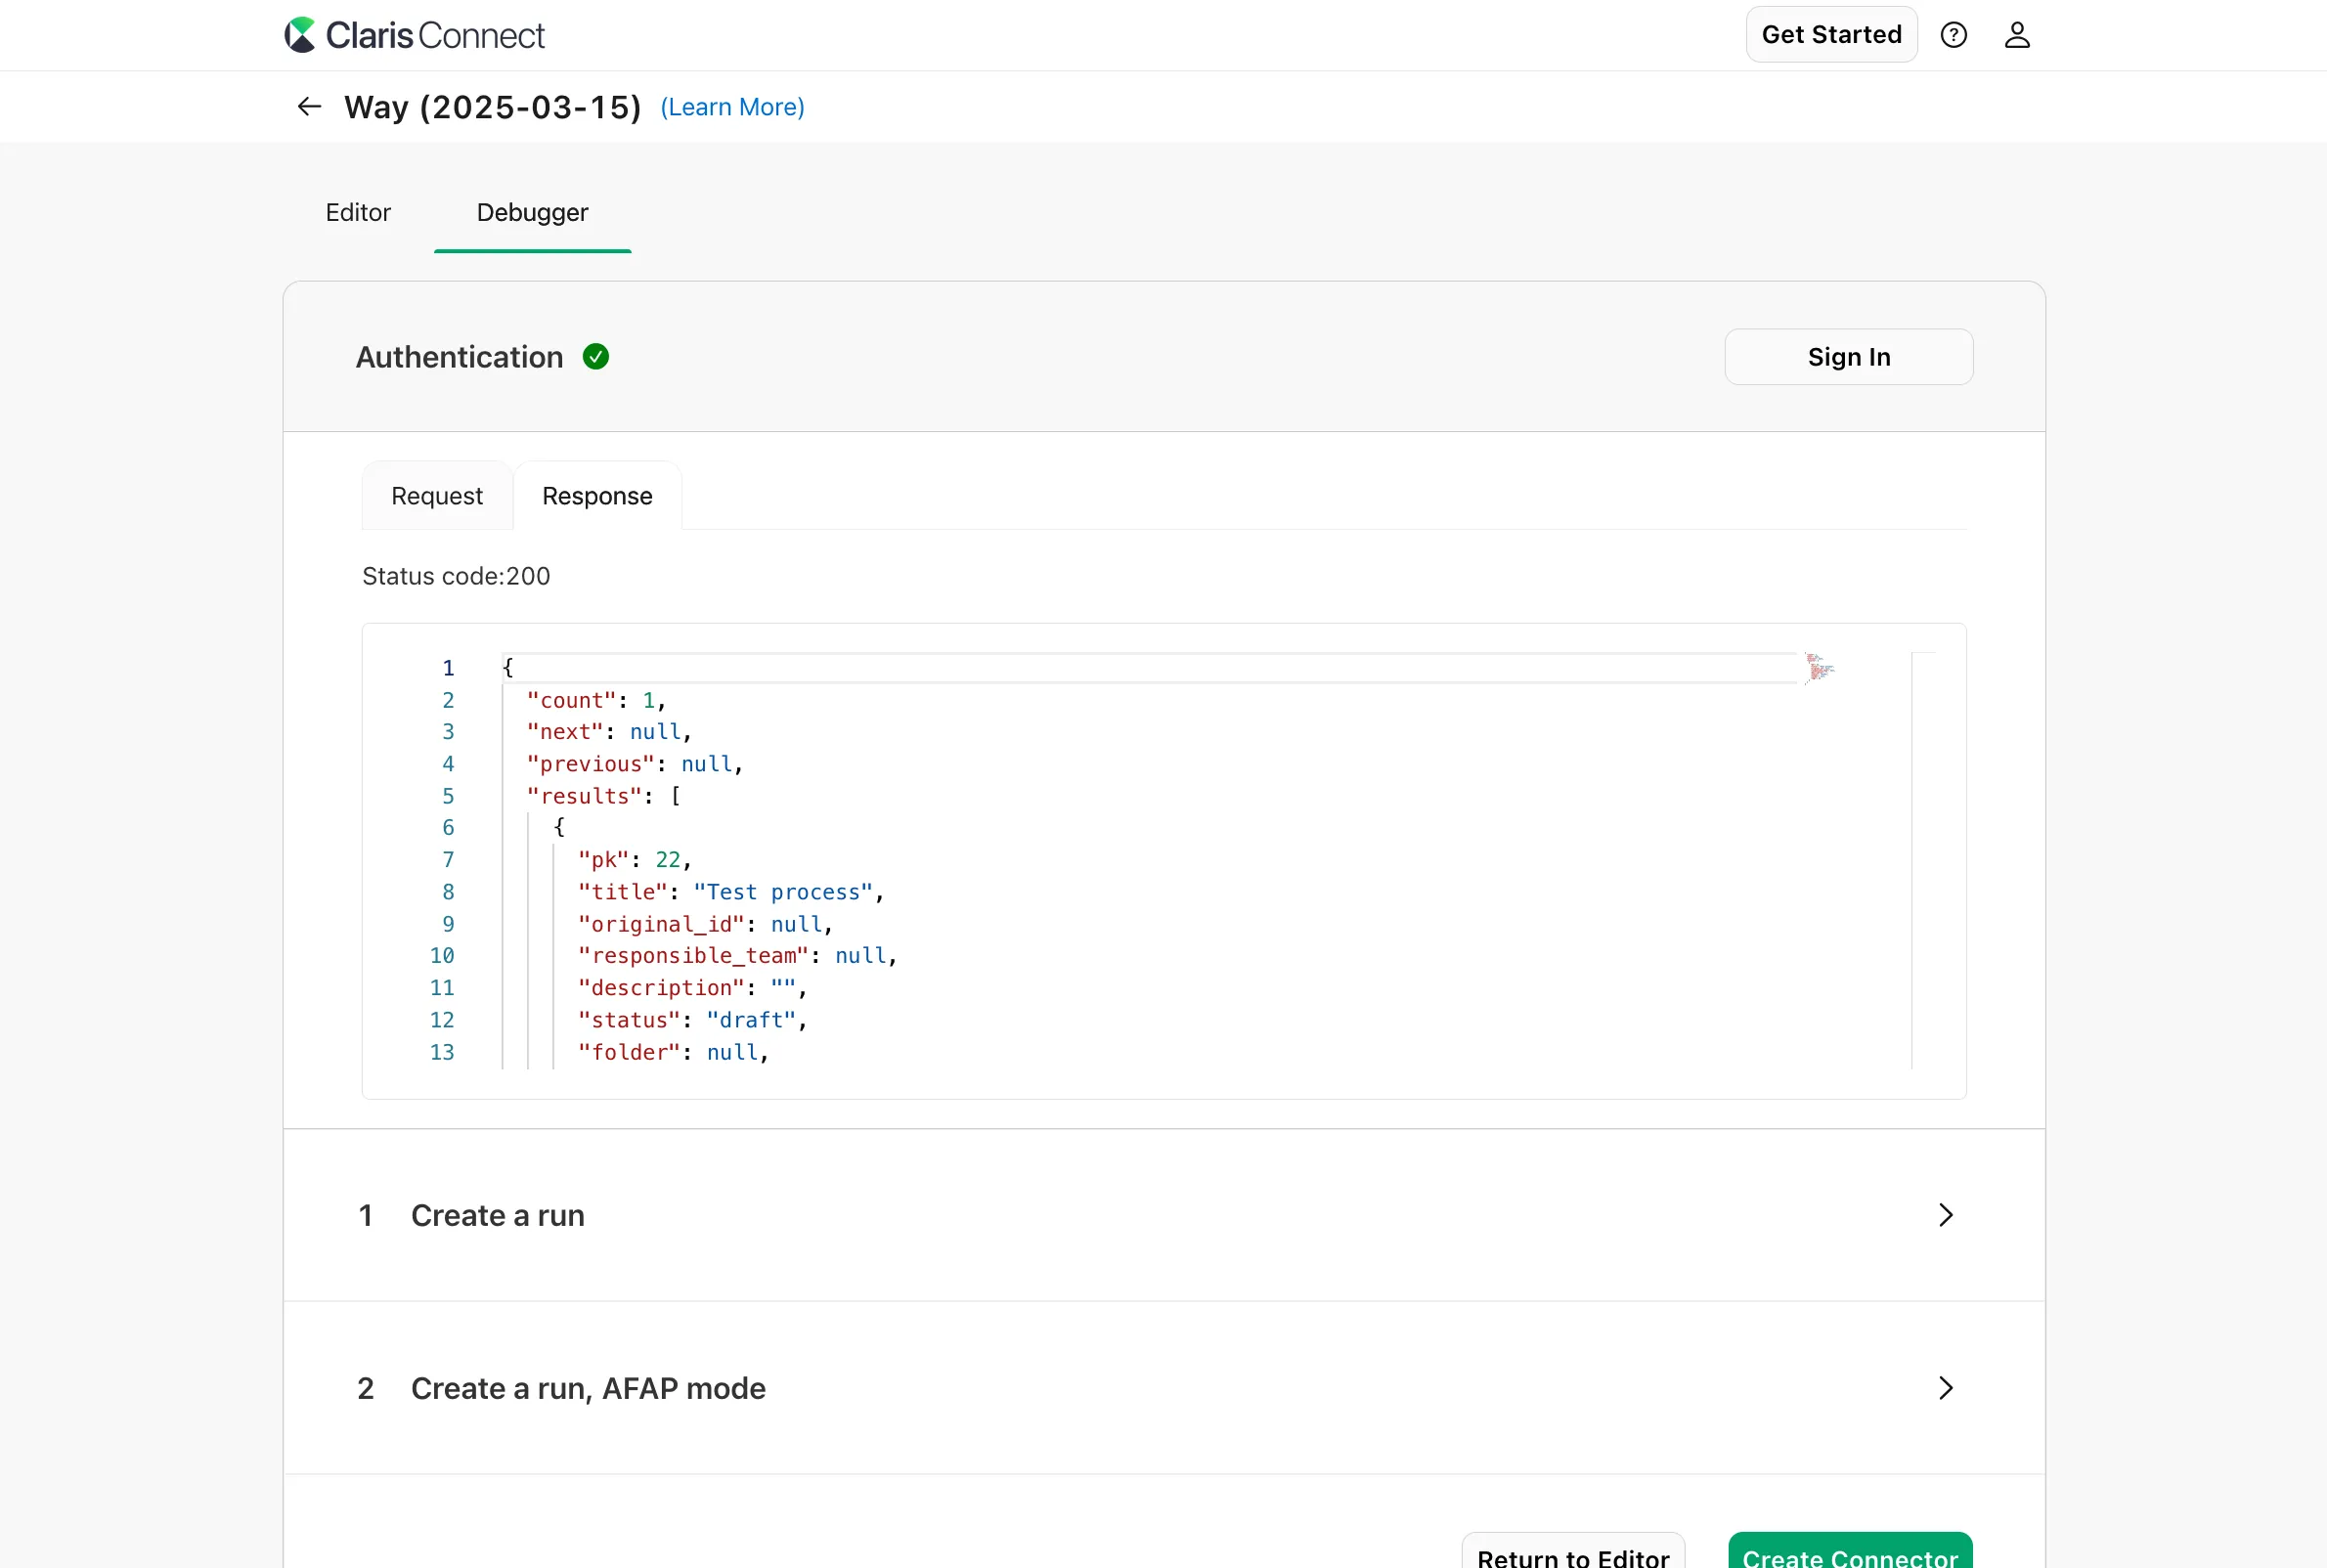Viewport: 2327px width, 1568px height.
Task: Click line 8 title in JSON response
Action: pyautogui.click(x=730, y=892)
